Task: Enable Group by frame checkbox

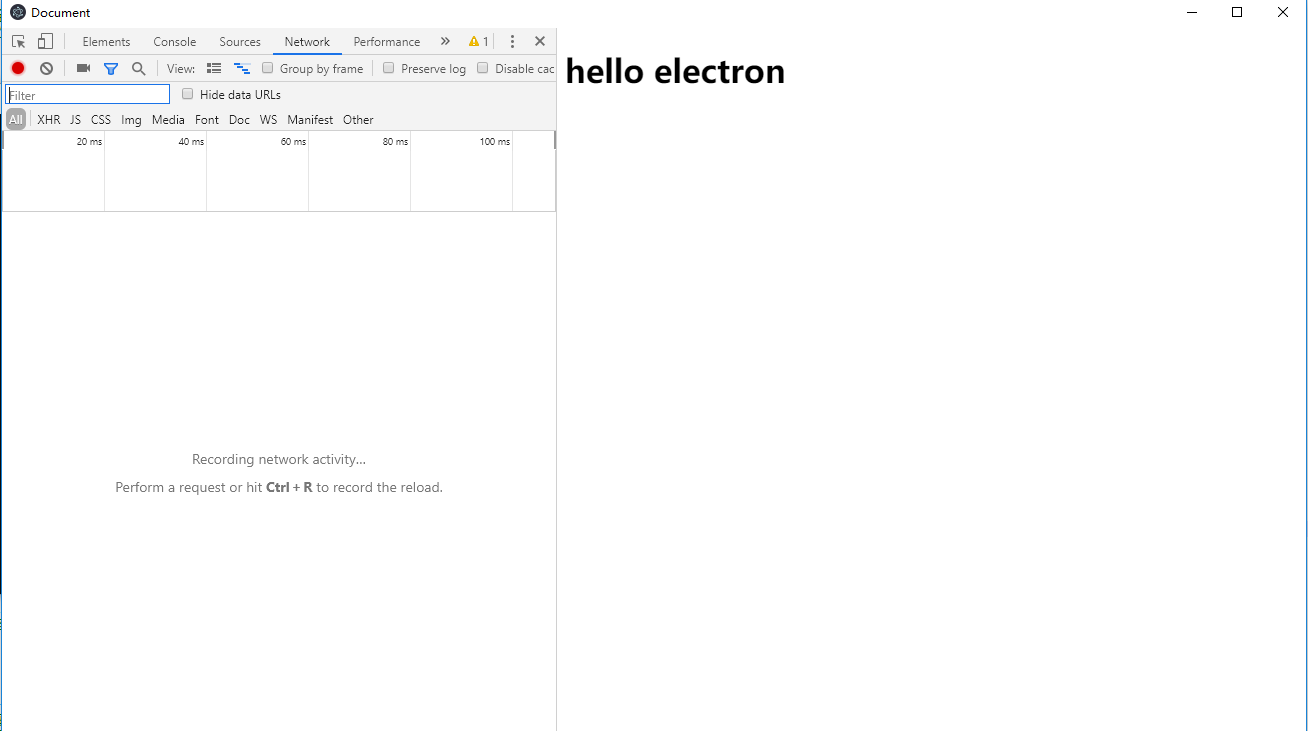Action: pyautogui.click(x=268, y=68)
